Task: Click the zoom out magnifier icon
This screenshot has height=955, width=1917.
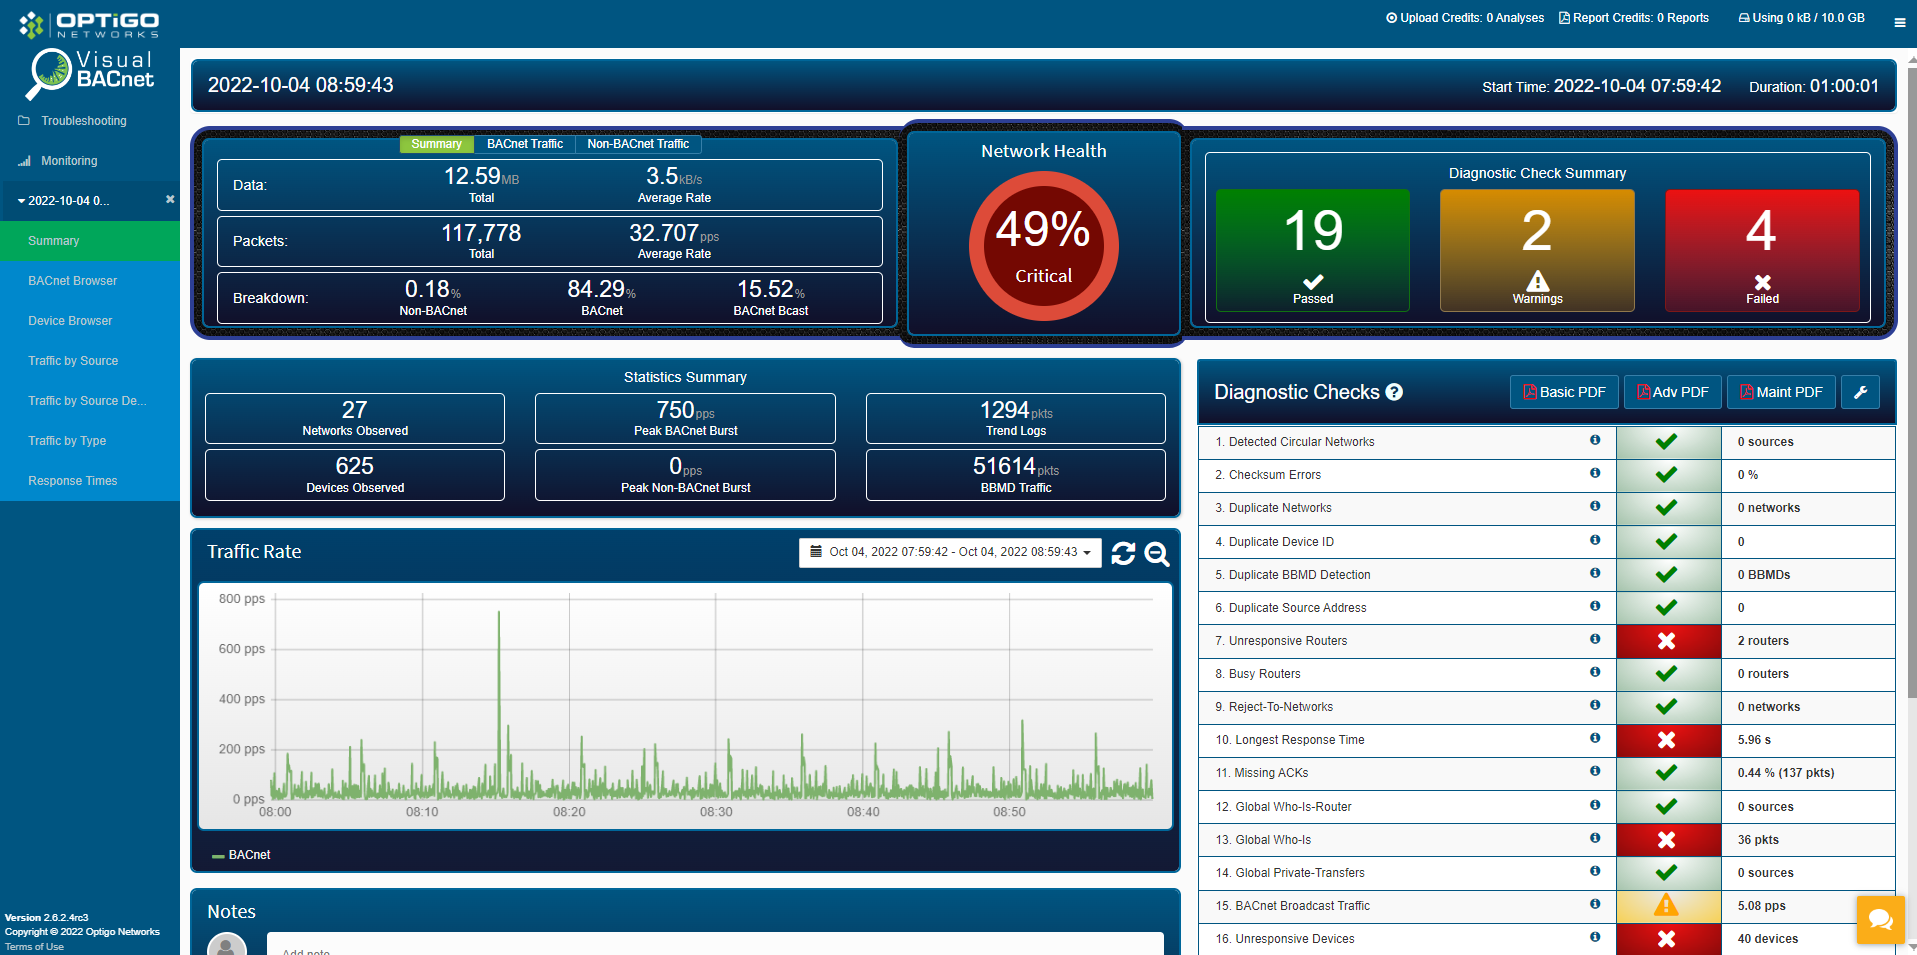Action: (x=1157, y=553)
